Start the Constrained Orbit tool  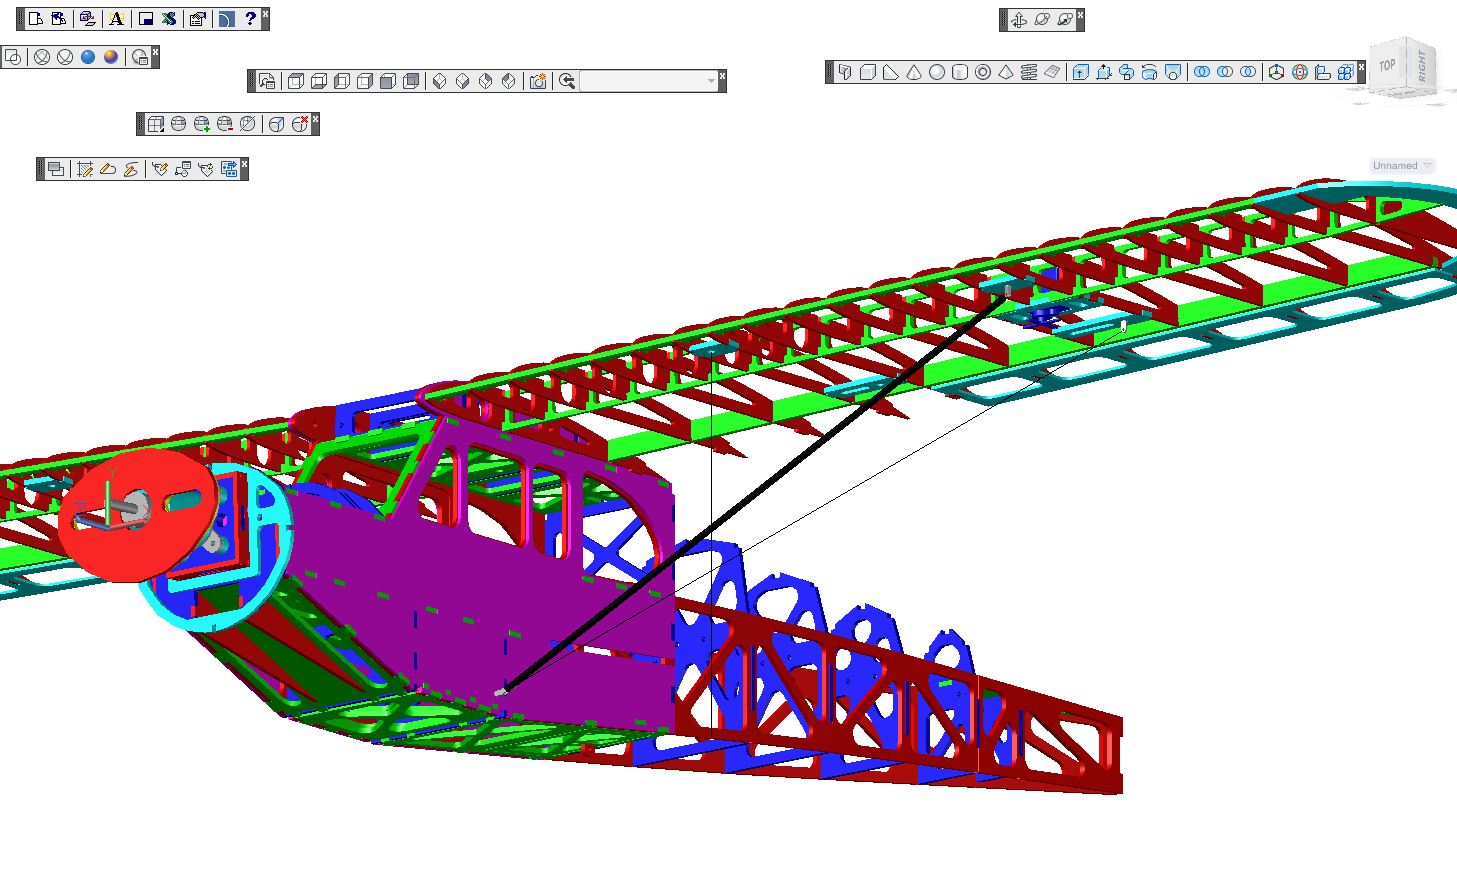coord(1019,20)
